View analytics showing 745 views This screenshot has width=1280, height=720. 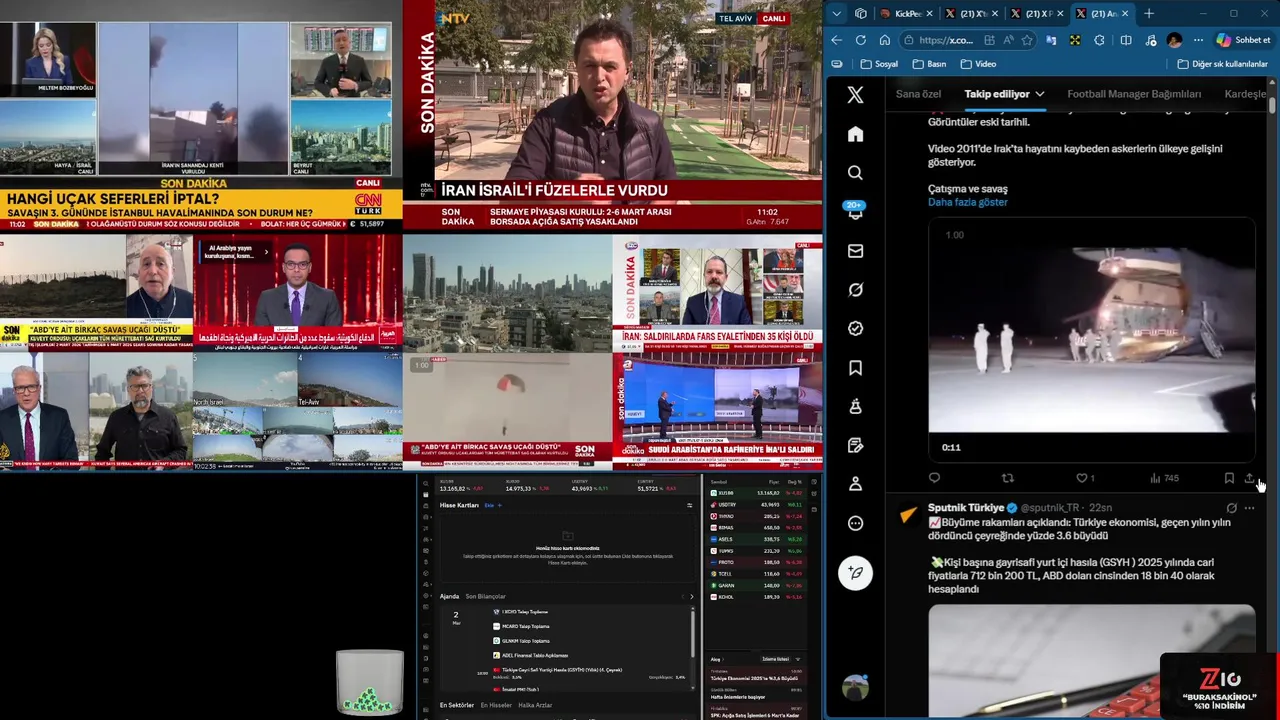pos(1164,478)
